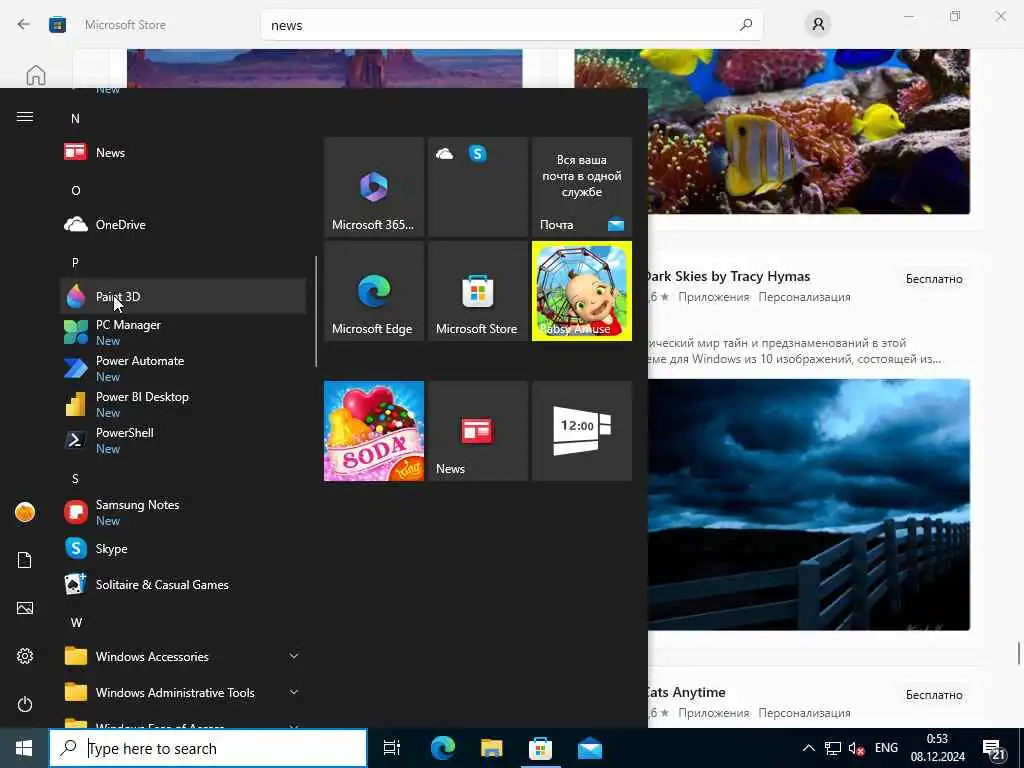
Task: Launch OneDrive from the app list
Action: tap(183, 225)
